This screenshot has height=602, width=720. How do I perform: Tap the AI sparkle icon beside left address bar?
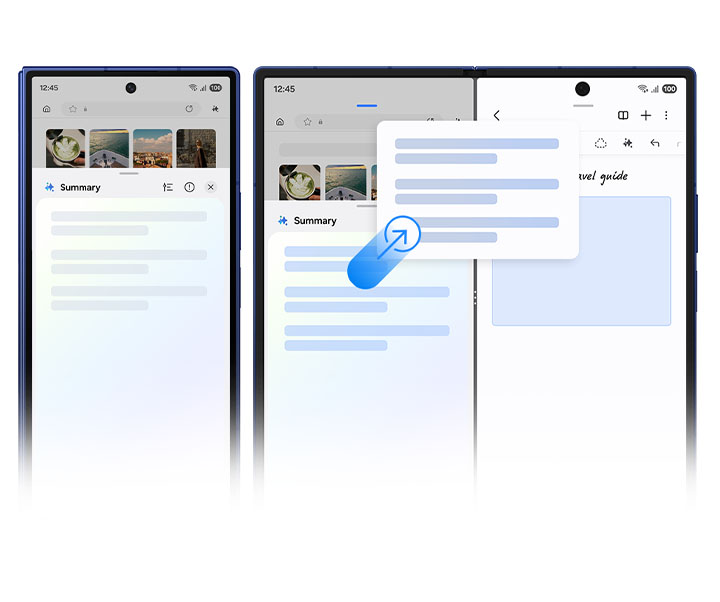(215, 109)
